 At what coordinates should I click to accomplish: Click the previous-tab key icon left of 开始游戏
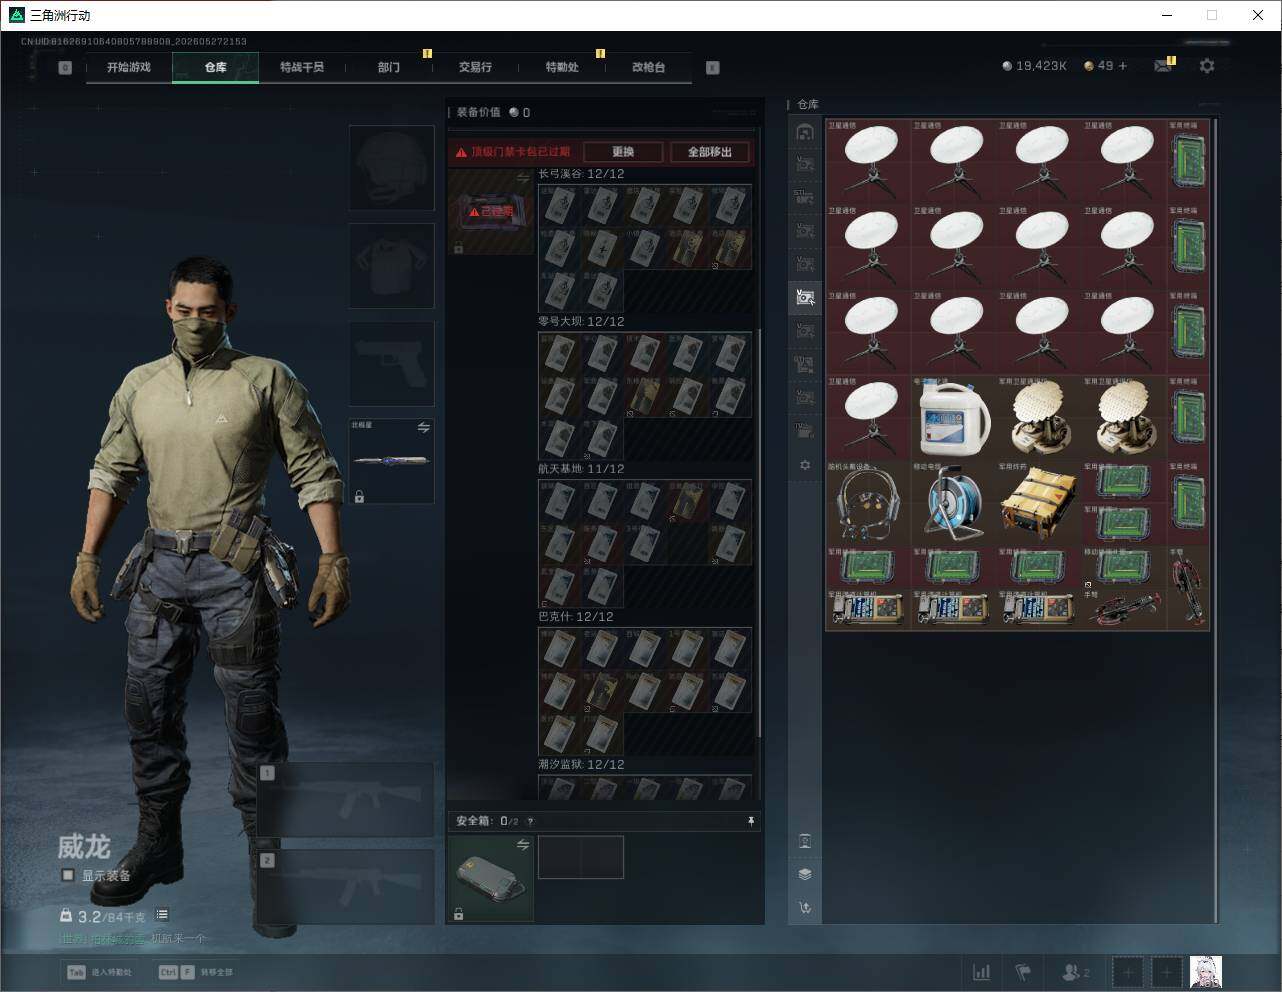(x=65, y=68)
